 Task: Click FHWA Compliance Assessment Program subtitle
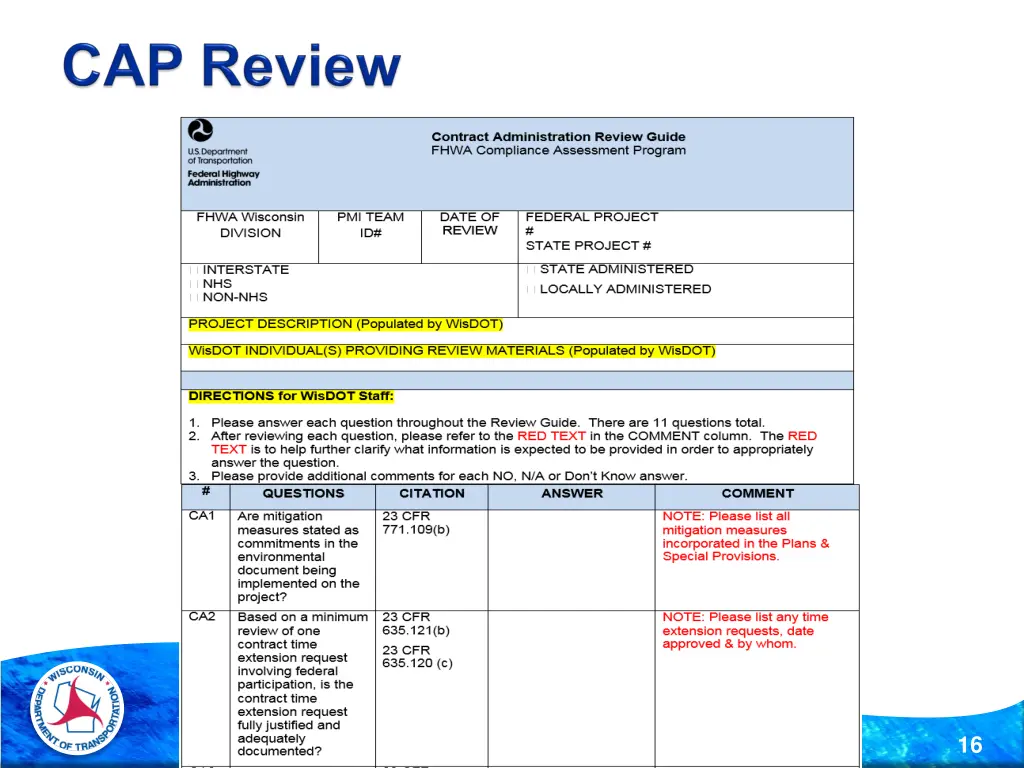(558, 150)
